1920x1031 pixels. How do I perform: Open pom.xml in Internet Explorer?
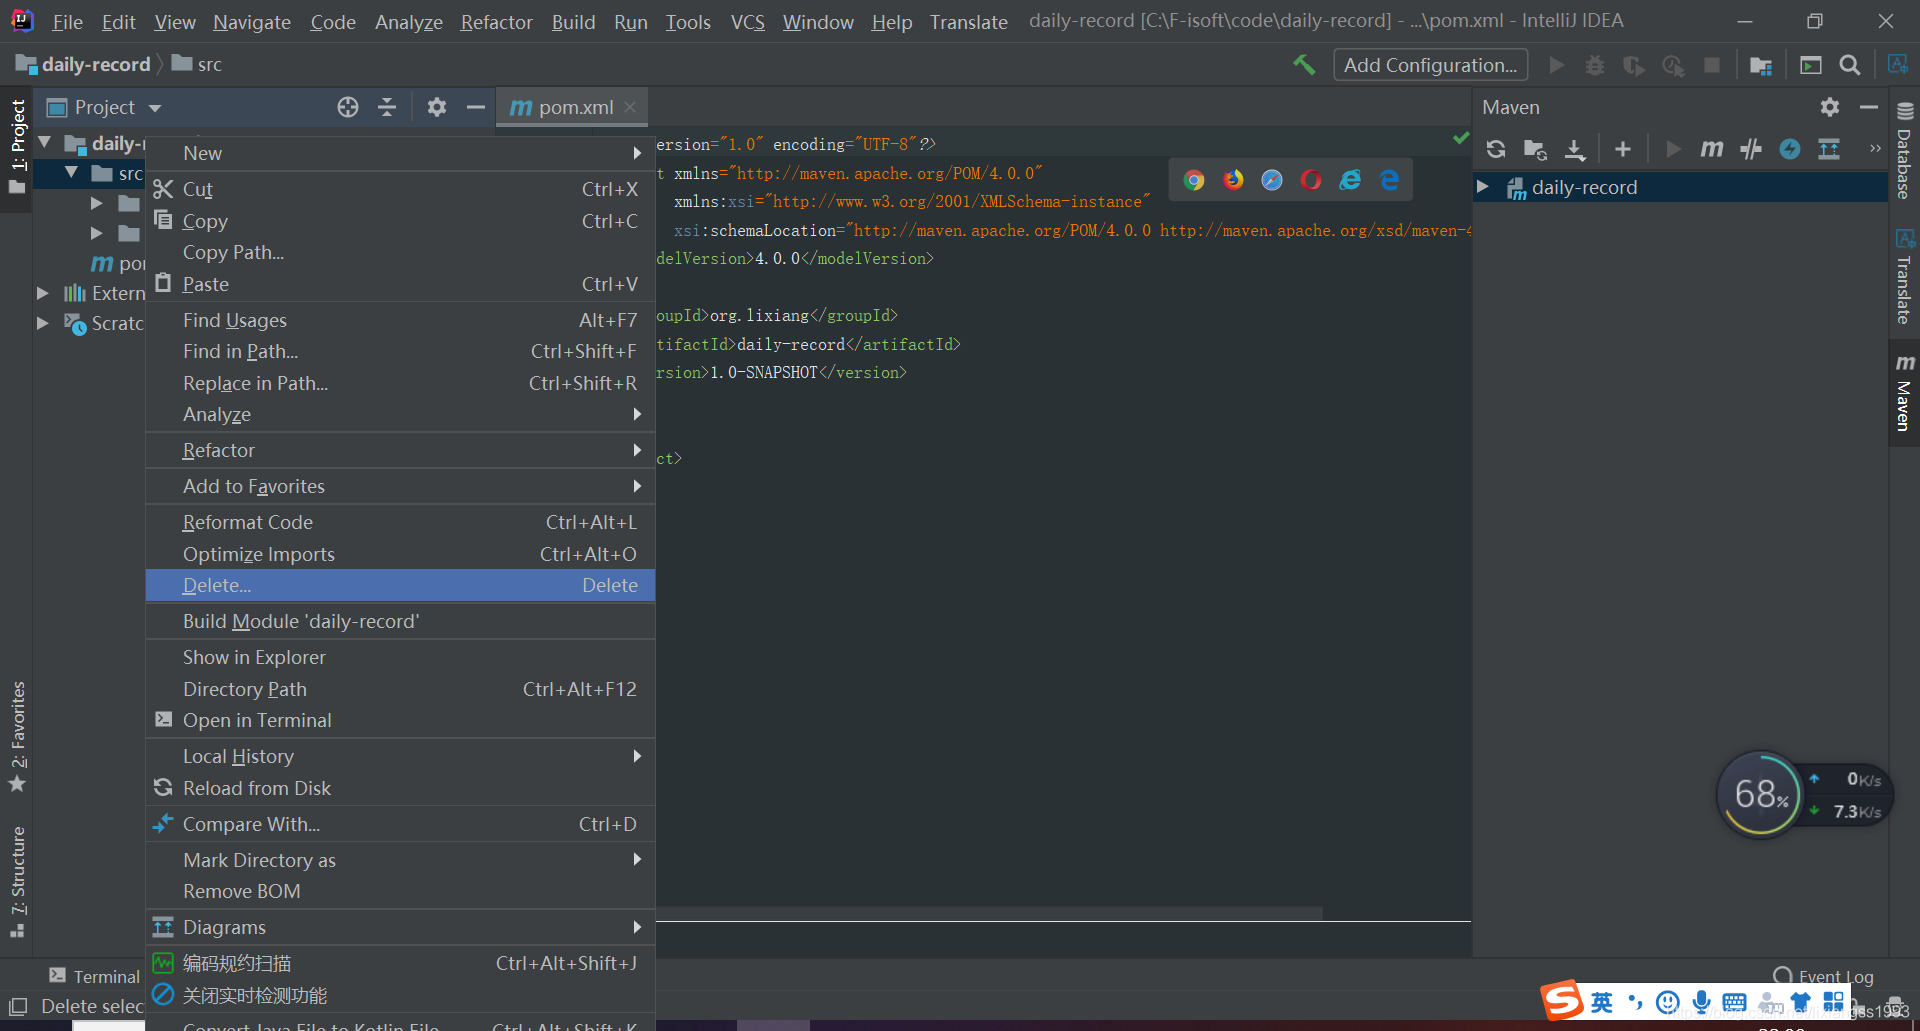click(1350, 180)
